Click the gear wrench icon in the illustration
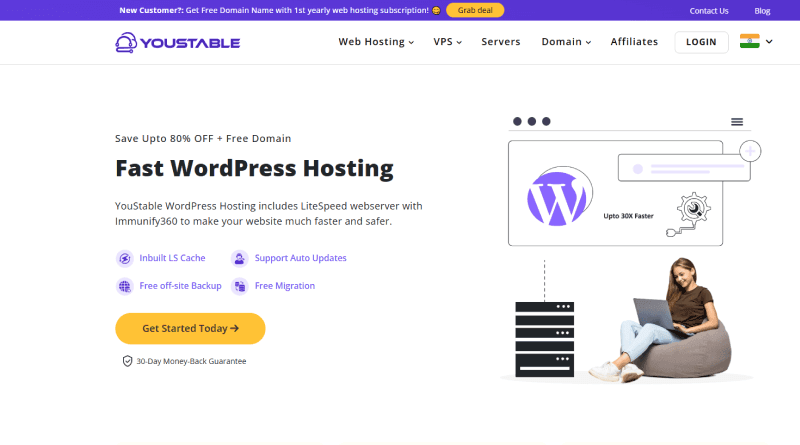The height and width of the screenshot is (445, 800). [693, 208]
